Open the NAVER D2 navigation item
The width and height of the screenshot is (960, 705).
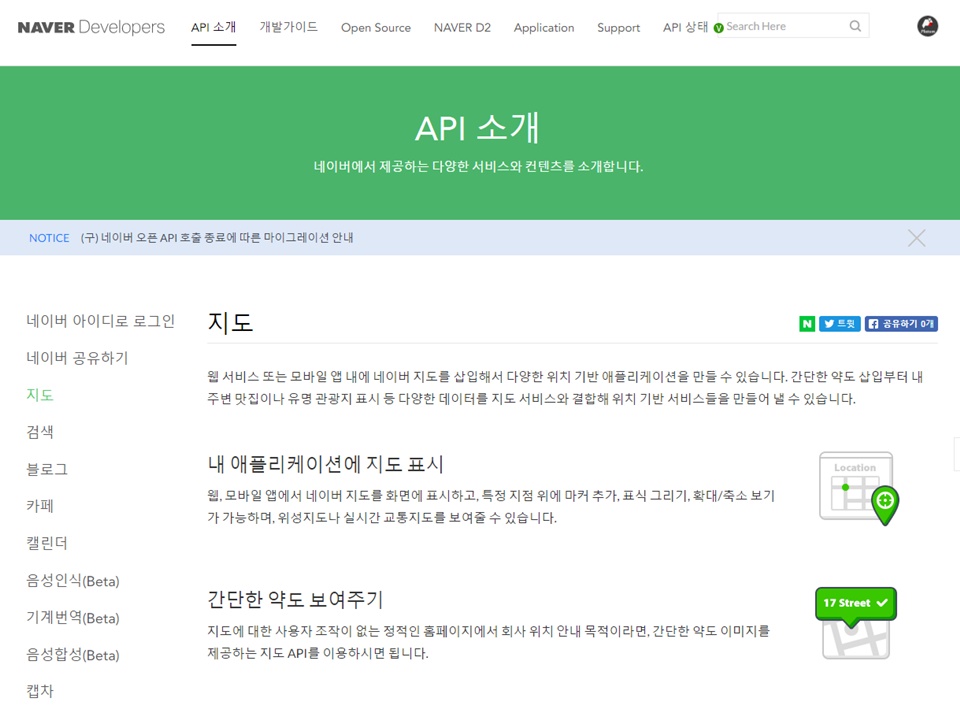pyautogui.click(x=462, y=28)
